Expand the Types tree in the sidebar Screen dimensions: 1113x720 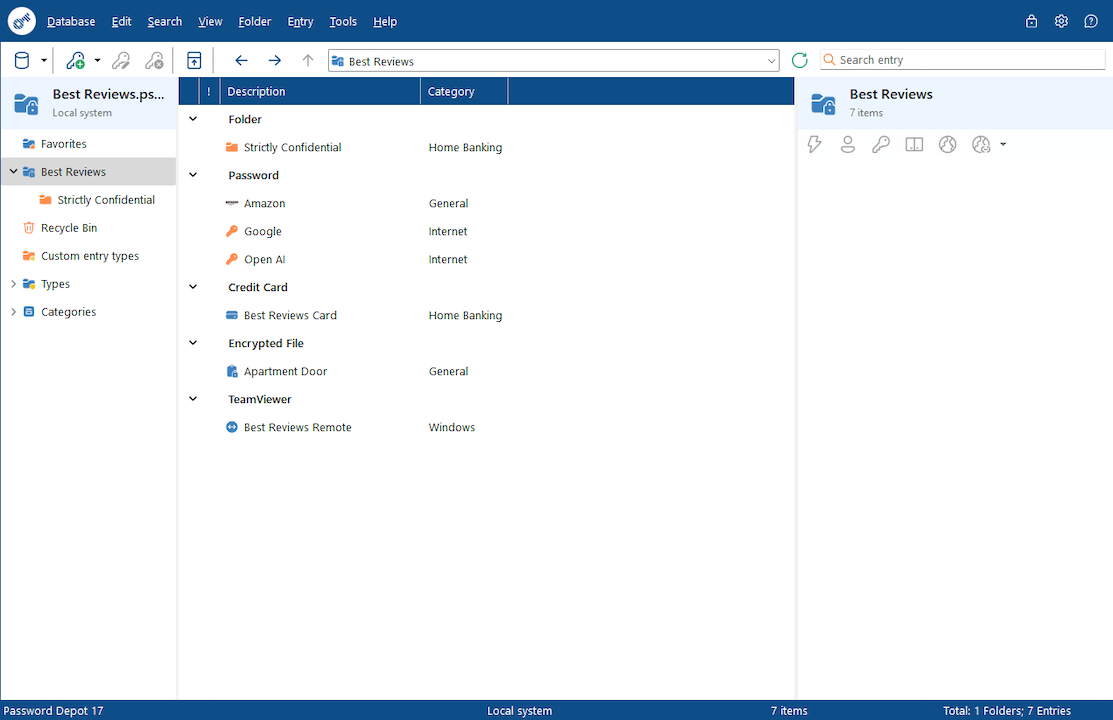coord(13,283)
